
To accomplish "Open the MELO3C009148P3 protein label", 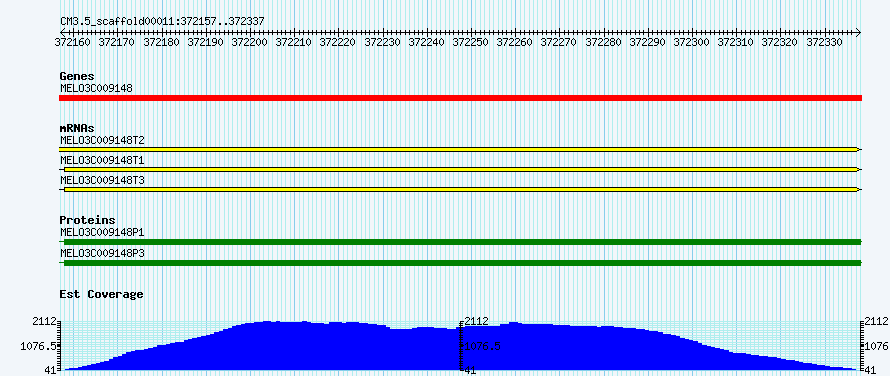I will (102, 253).
